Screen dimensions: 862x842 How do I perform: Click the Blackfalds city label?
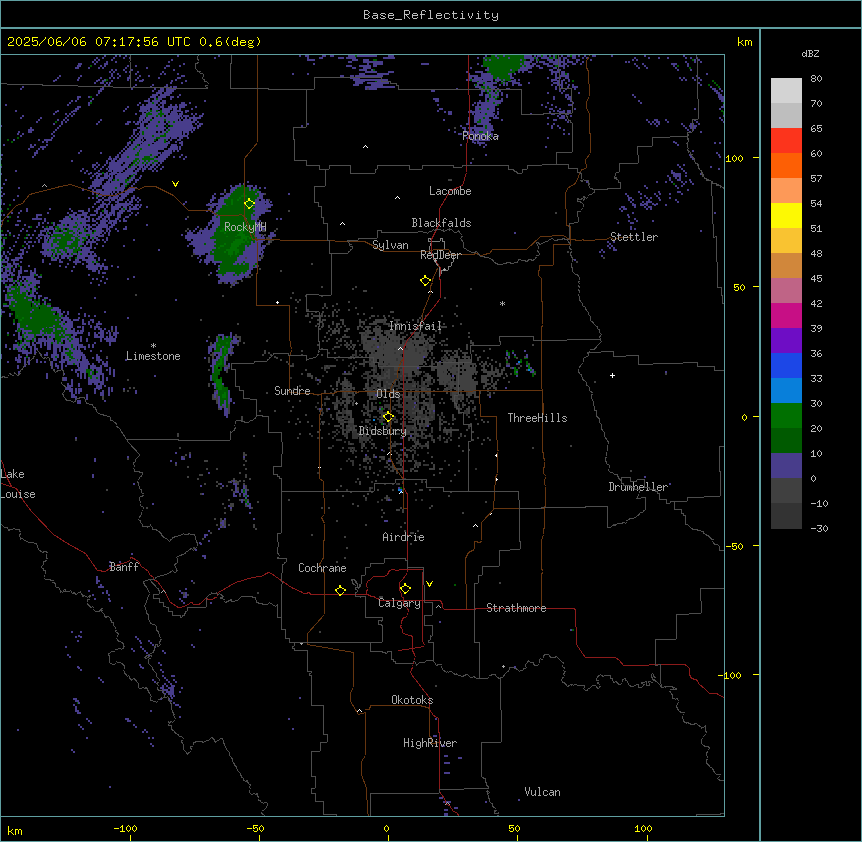(441, 223)
